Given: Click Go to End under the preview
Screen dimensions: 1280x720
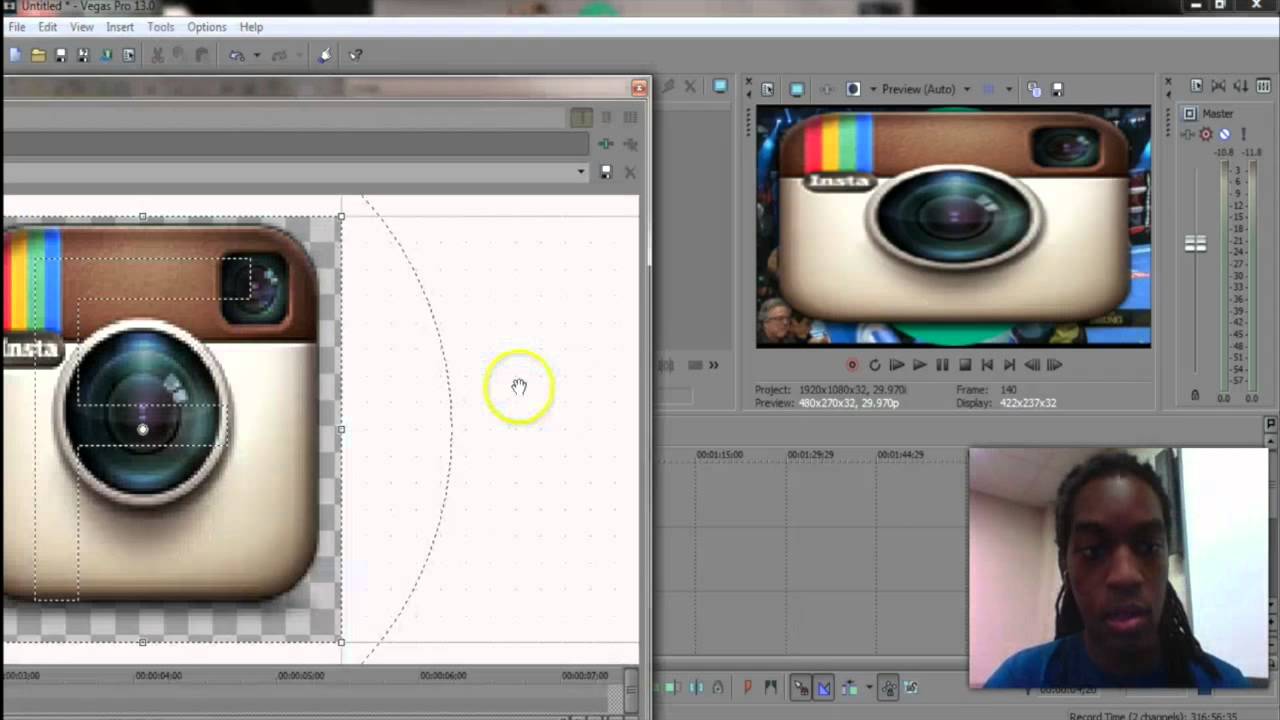Looking at the screenshot, I should coord(1009,365).
